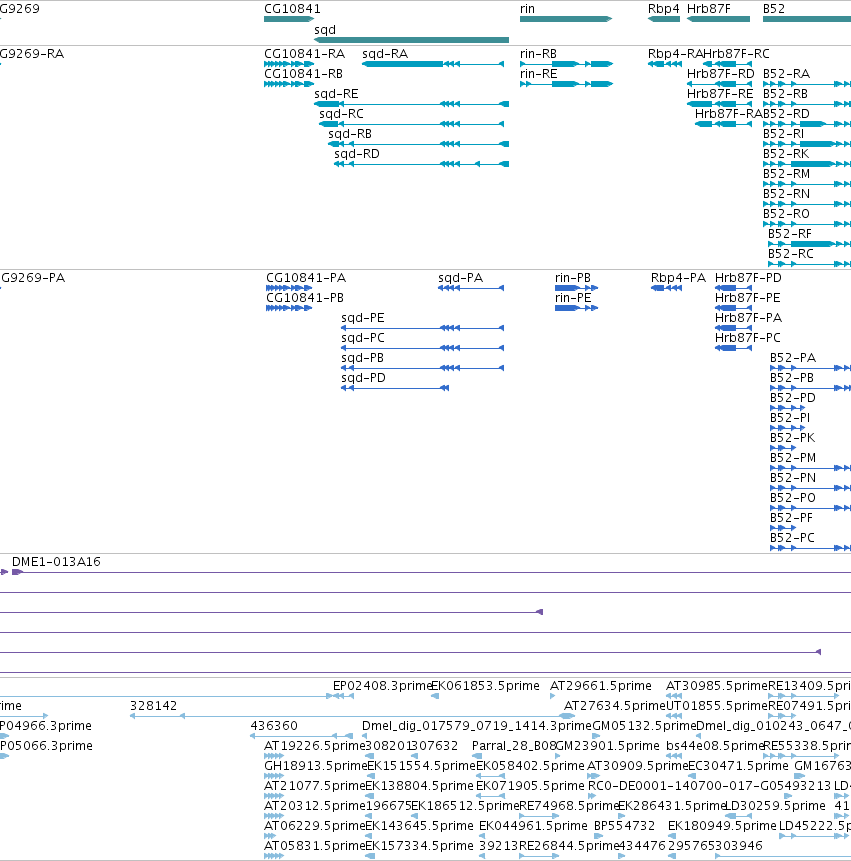Open the rin-PE protein label
This screenshot has width=851, height=861.
click(573, 298)
